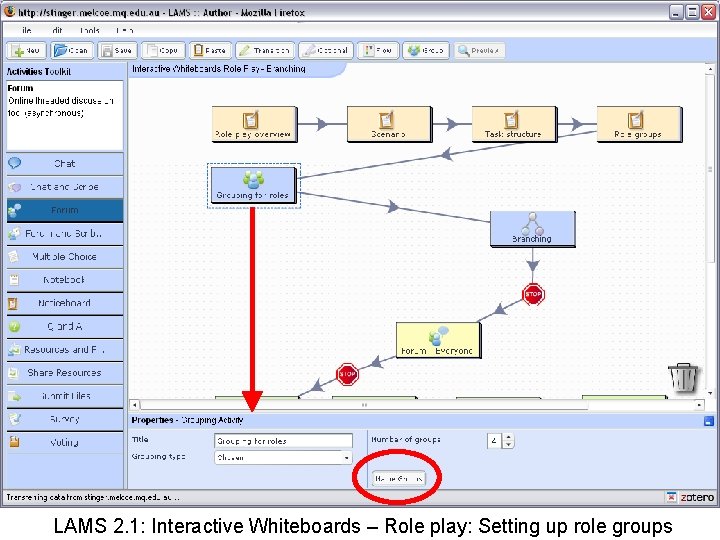The width and height of the screenshot is (720, 540).
Task: Click Number of groups value field
Action: coord(495,441)
